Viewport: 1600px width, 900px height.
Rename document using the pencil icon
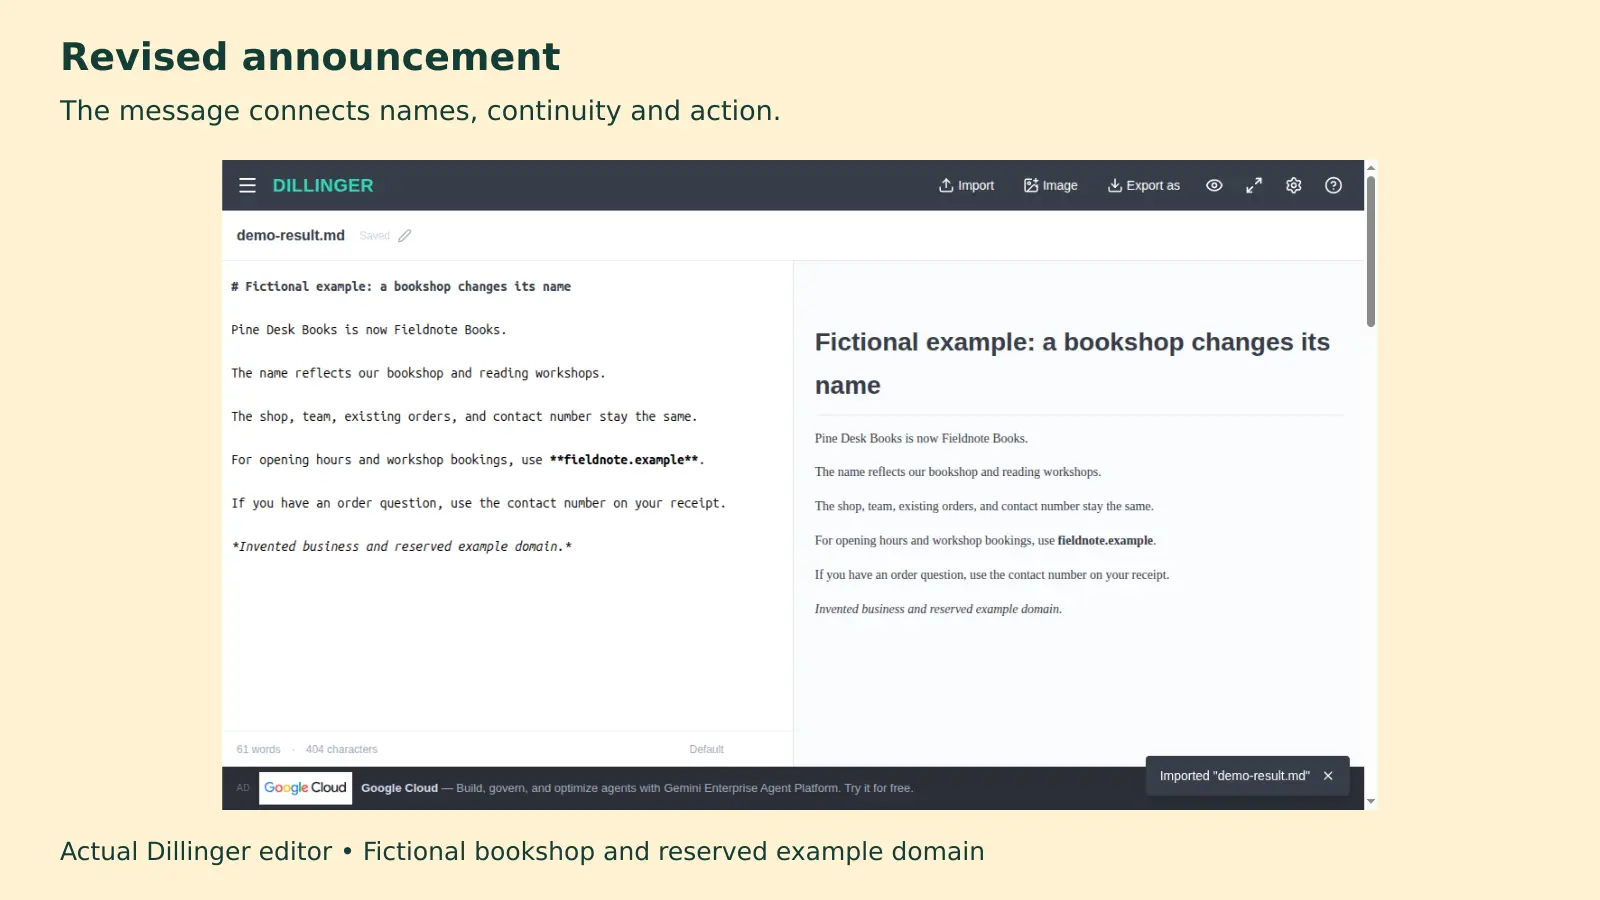pos(404,236)
